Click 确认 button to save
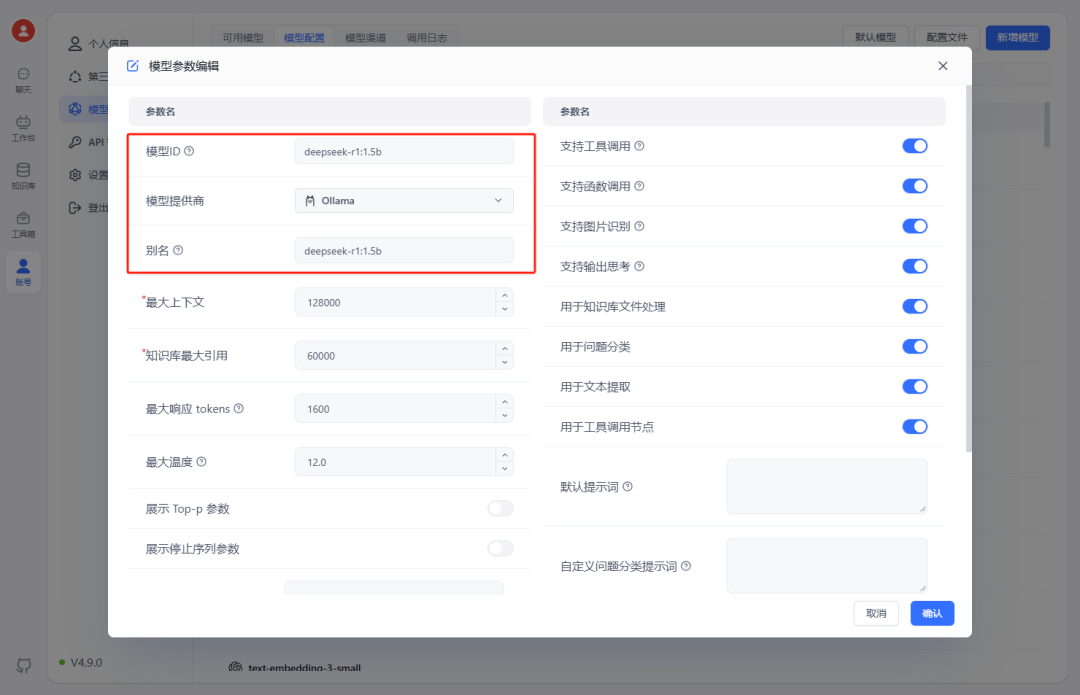Image resolution: width=1080 pixels, height=695 pixels. [932, 613]
